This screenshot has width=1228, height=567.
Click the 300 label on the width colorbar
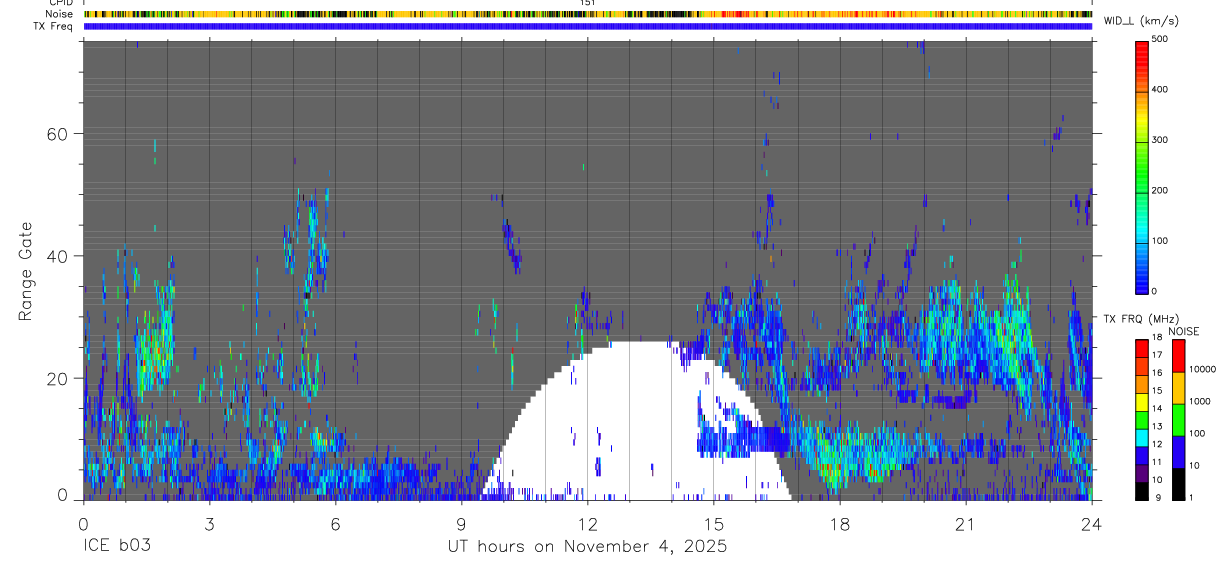[x=1160, y=140]
